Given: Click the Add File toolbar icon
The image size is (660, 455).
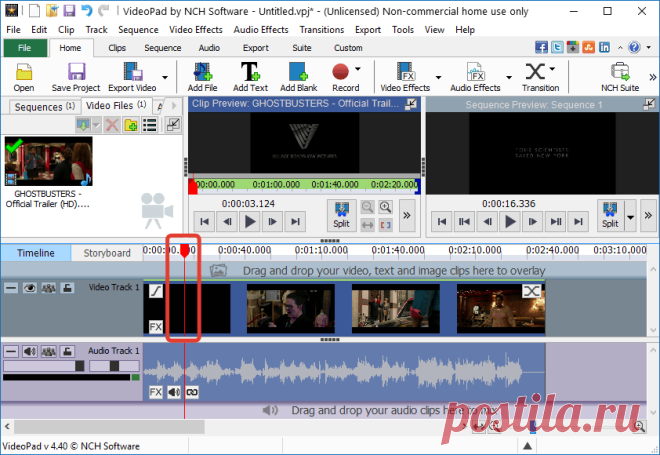Looking at the screenshot, I should coord(202,77).
